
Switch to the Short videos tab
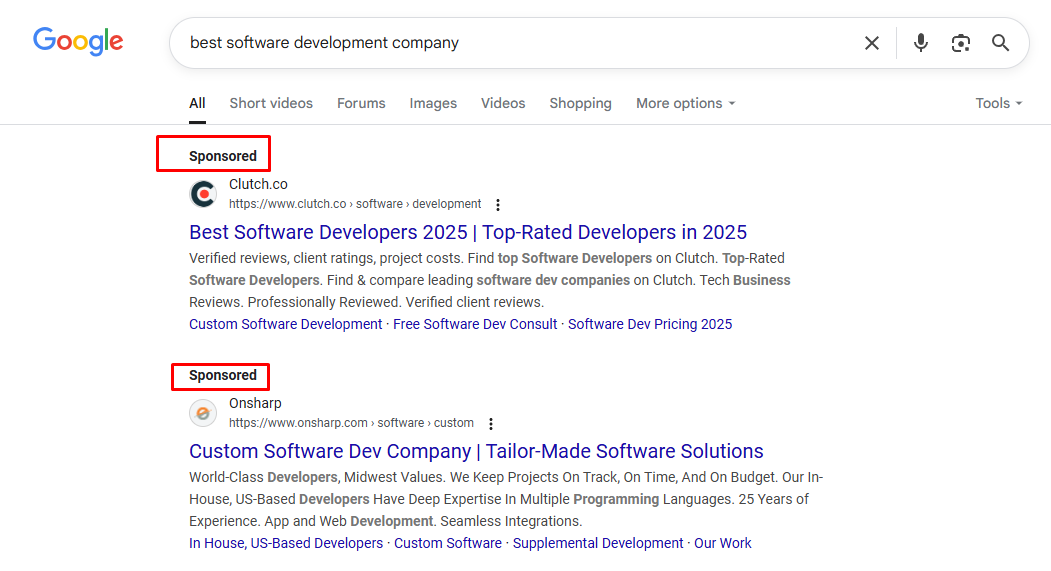click(x=271, y=103)
